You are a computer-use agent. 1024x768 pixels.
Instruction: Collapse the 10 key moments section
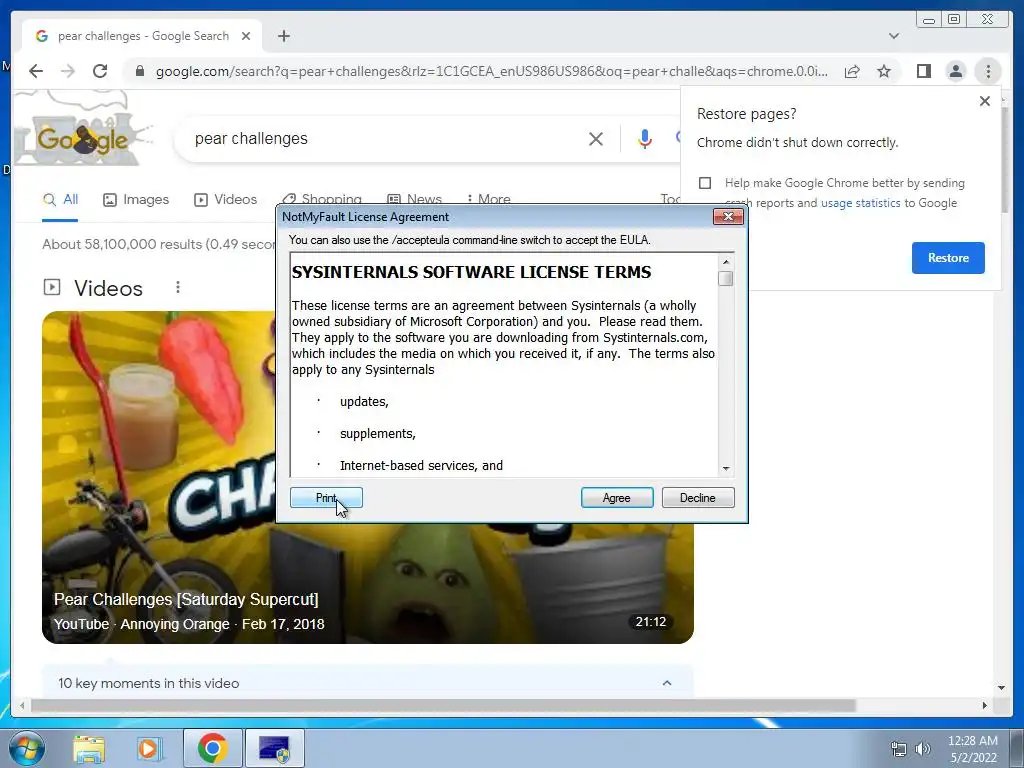click(x=667, y=683)
